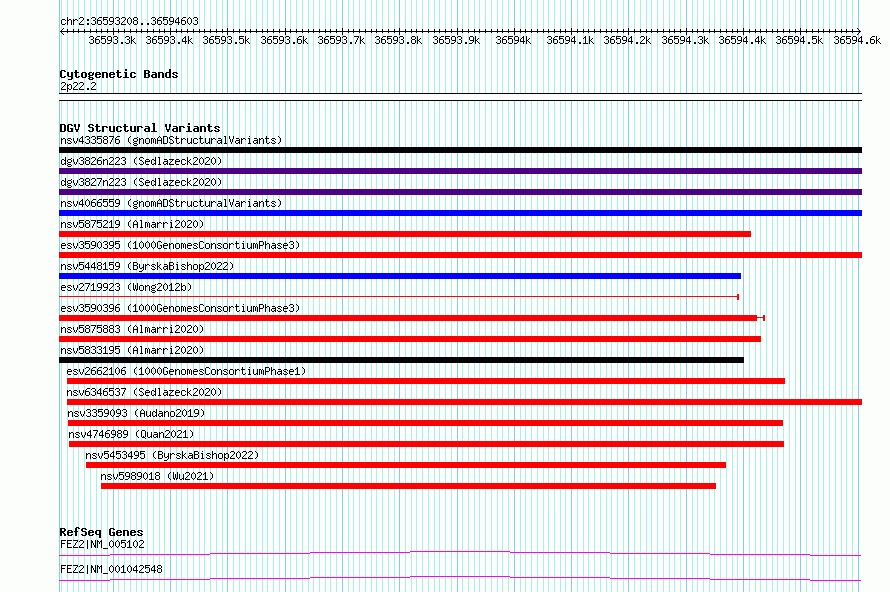Click the red bar under nsv3359093
The height and width of the screenshot is (592, 890).
click(425, 423)
